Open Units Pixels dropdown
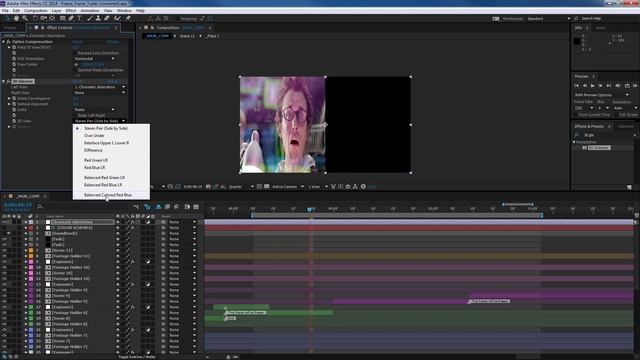Screen dimensions: 640x360 pos(95,110)
